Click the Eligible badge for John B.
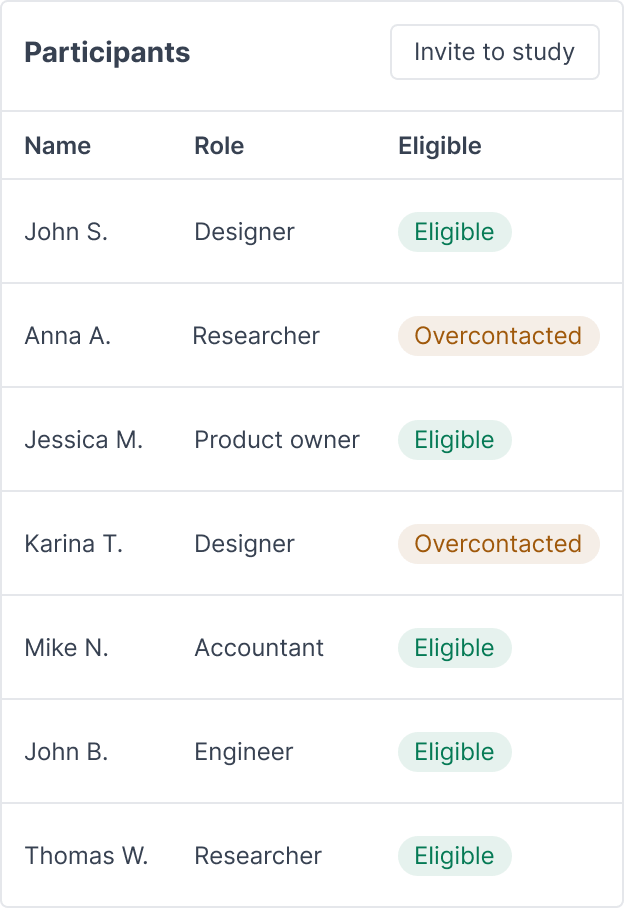624x908 pixels. click(455, 752)
